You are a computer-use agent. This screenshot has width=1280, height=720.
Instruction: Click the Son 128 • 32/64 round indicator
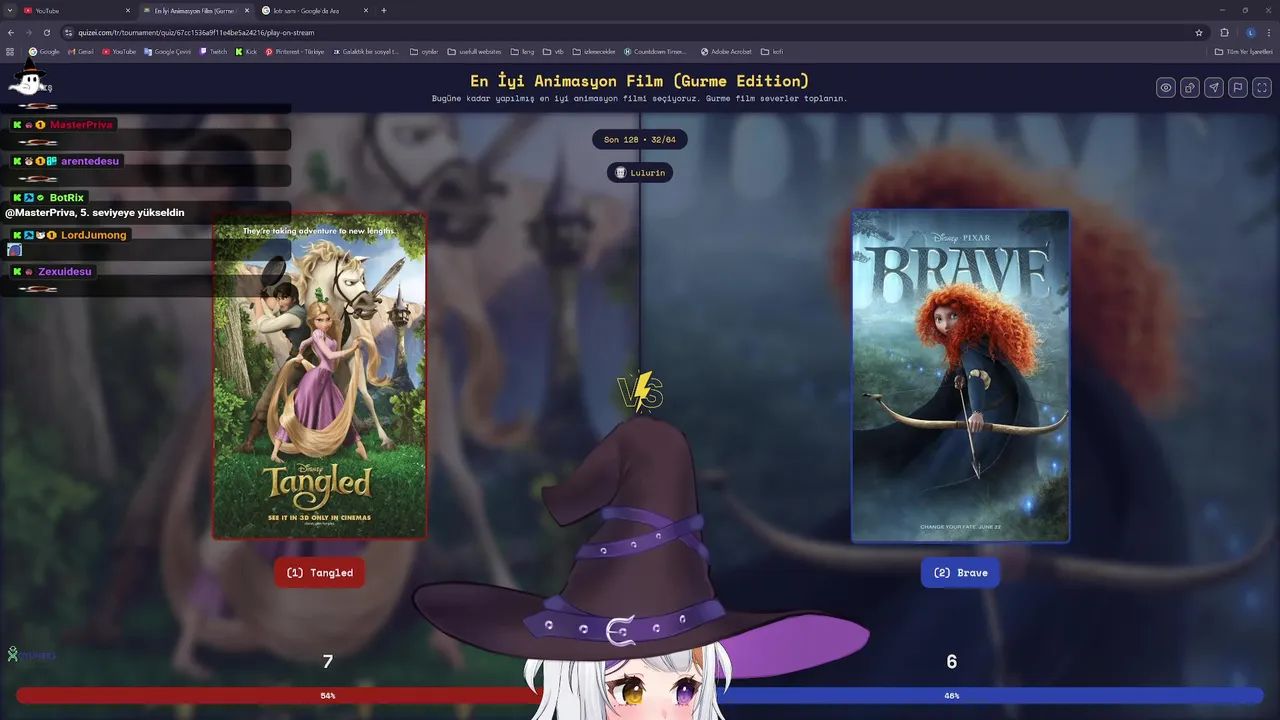tap(640, 140)
